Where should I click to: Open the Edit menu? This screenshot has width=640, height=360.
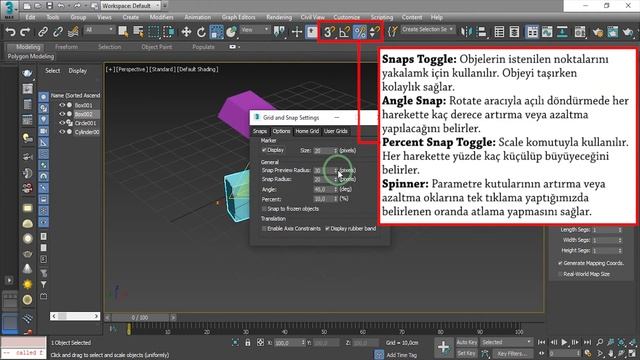pyautogui.click(x=30, y=17)
